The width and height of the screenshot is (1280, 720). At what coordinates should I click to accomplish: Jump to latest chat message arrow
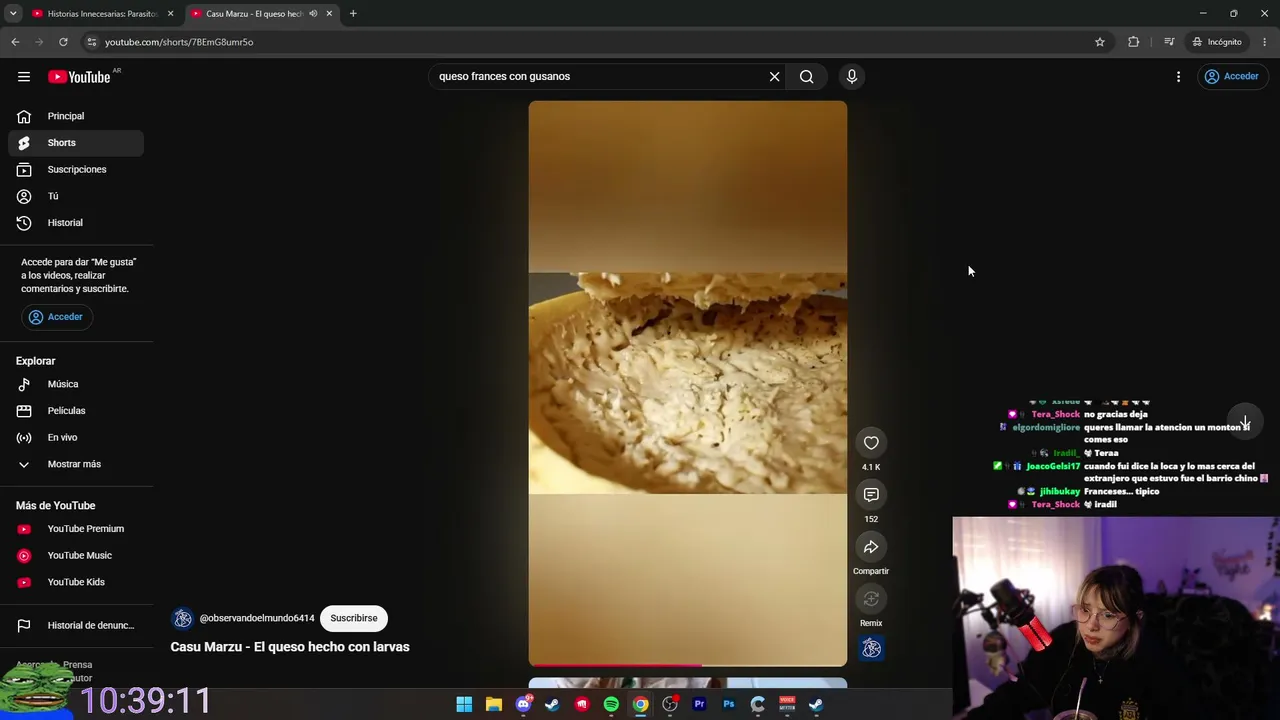pyautogui.click(x=1245, y=421)
